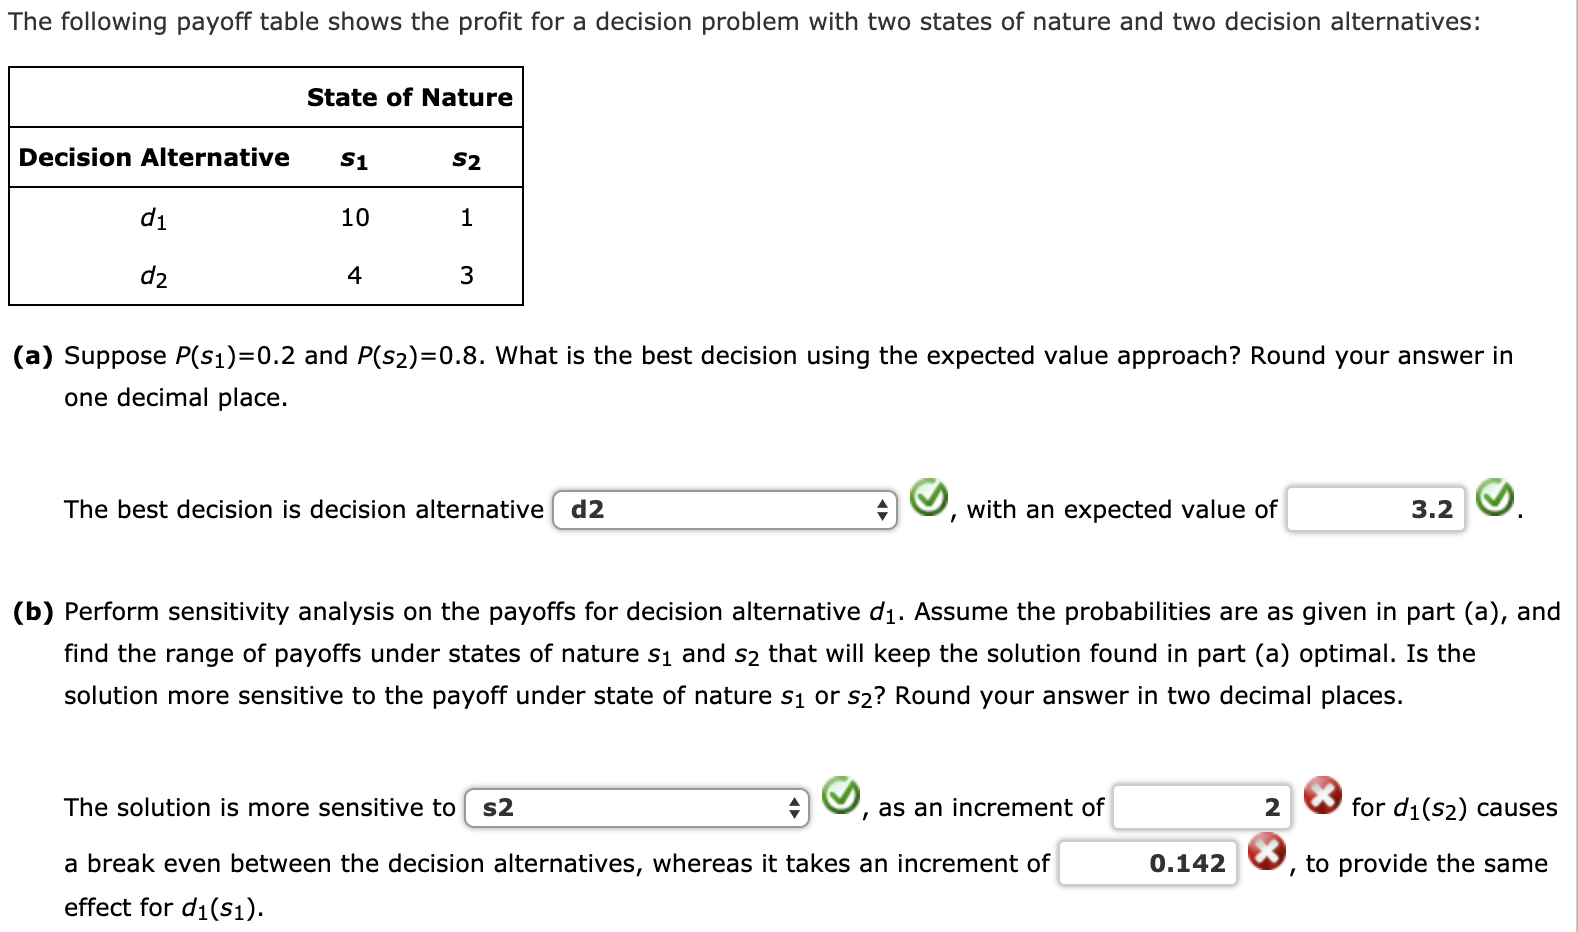
Task: Click the State of Nature table header
Action: [x=409, y=97]
